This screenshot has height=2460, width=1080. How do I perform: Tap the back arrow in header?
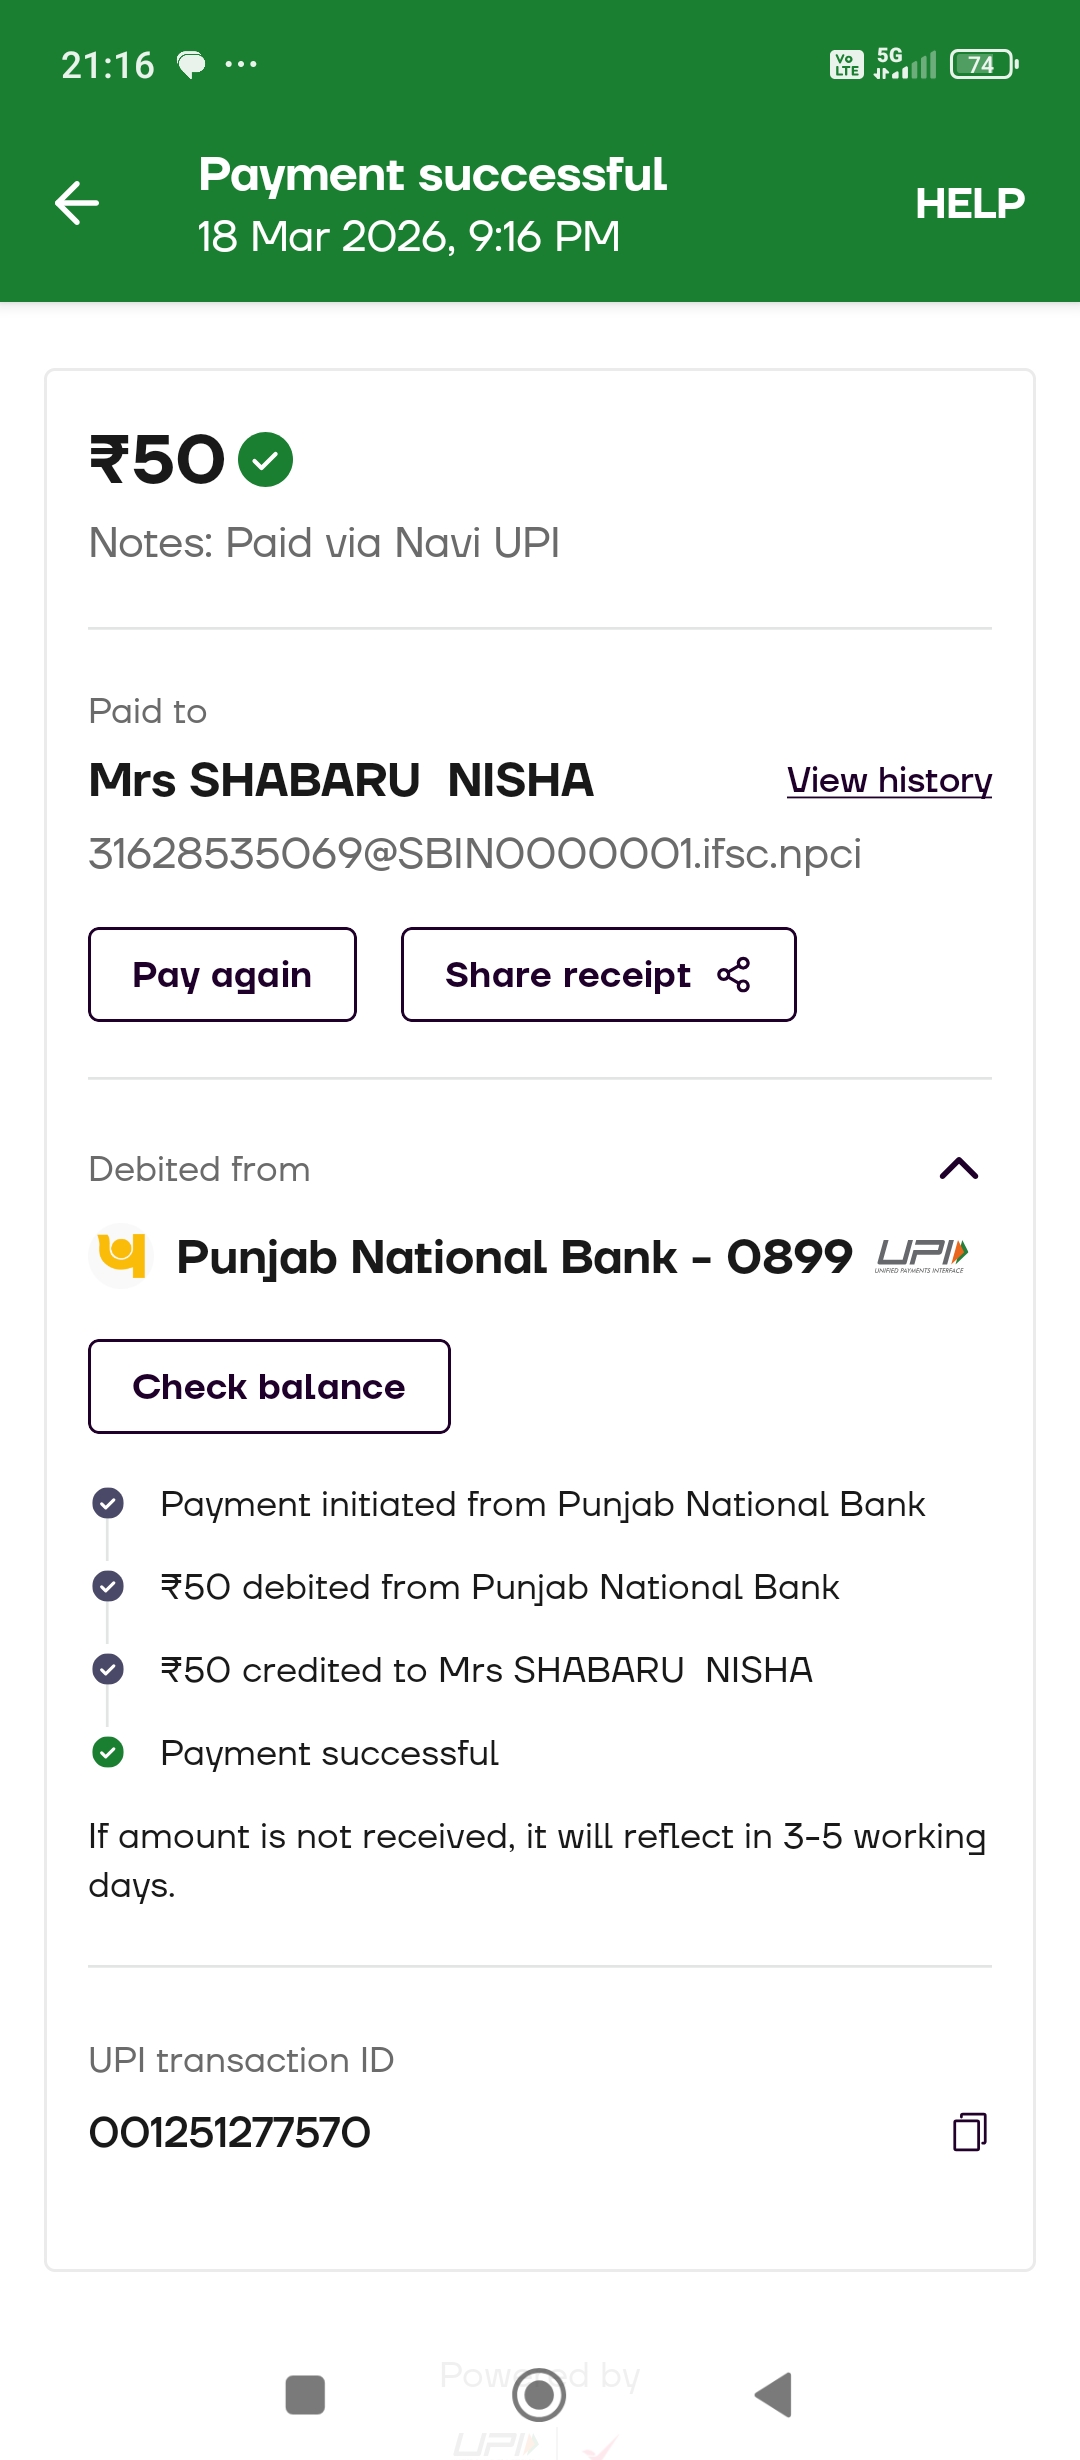[77, 204]
